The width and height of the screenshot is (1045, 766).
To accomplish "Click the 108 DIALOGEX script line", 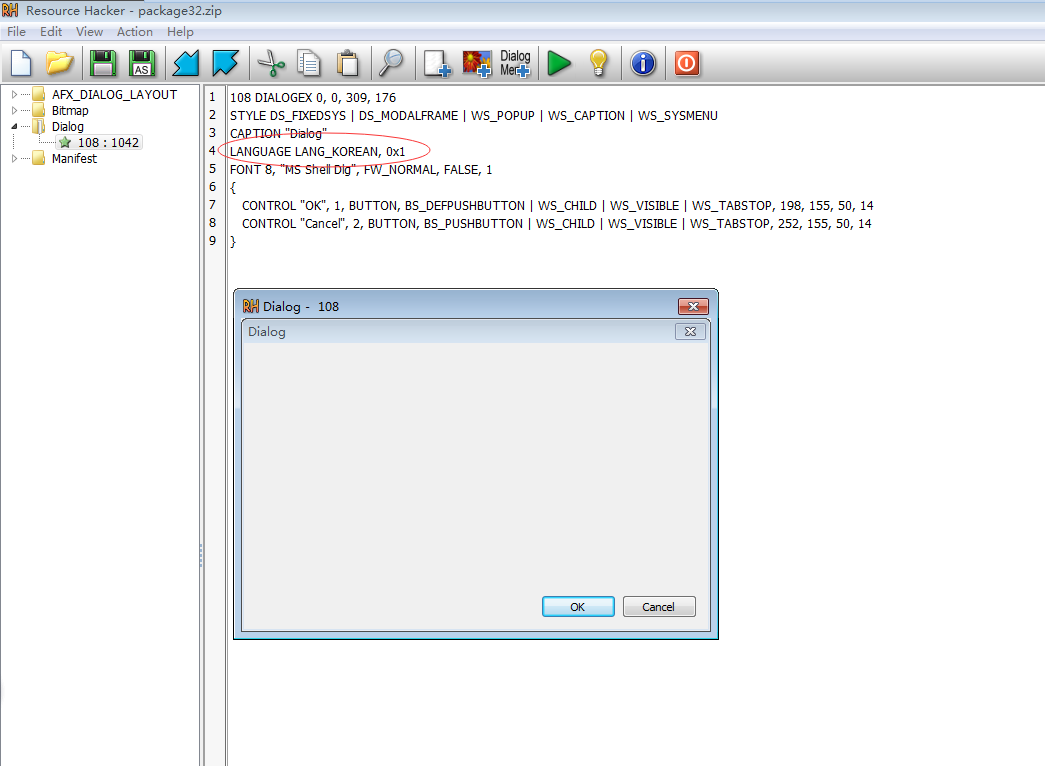I will 313,97.
